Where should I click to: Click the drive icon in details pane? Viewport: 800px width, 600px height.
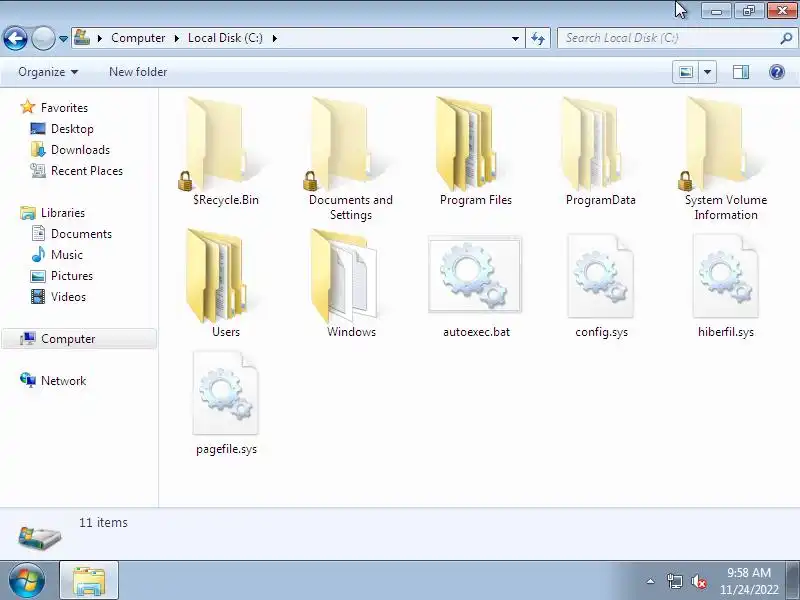point(39,537)
